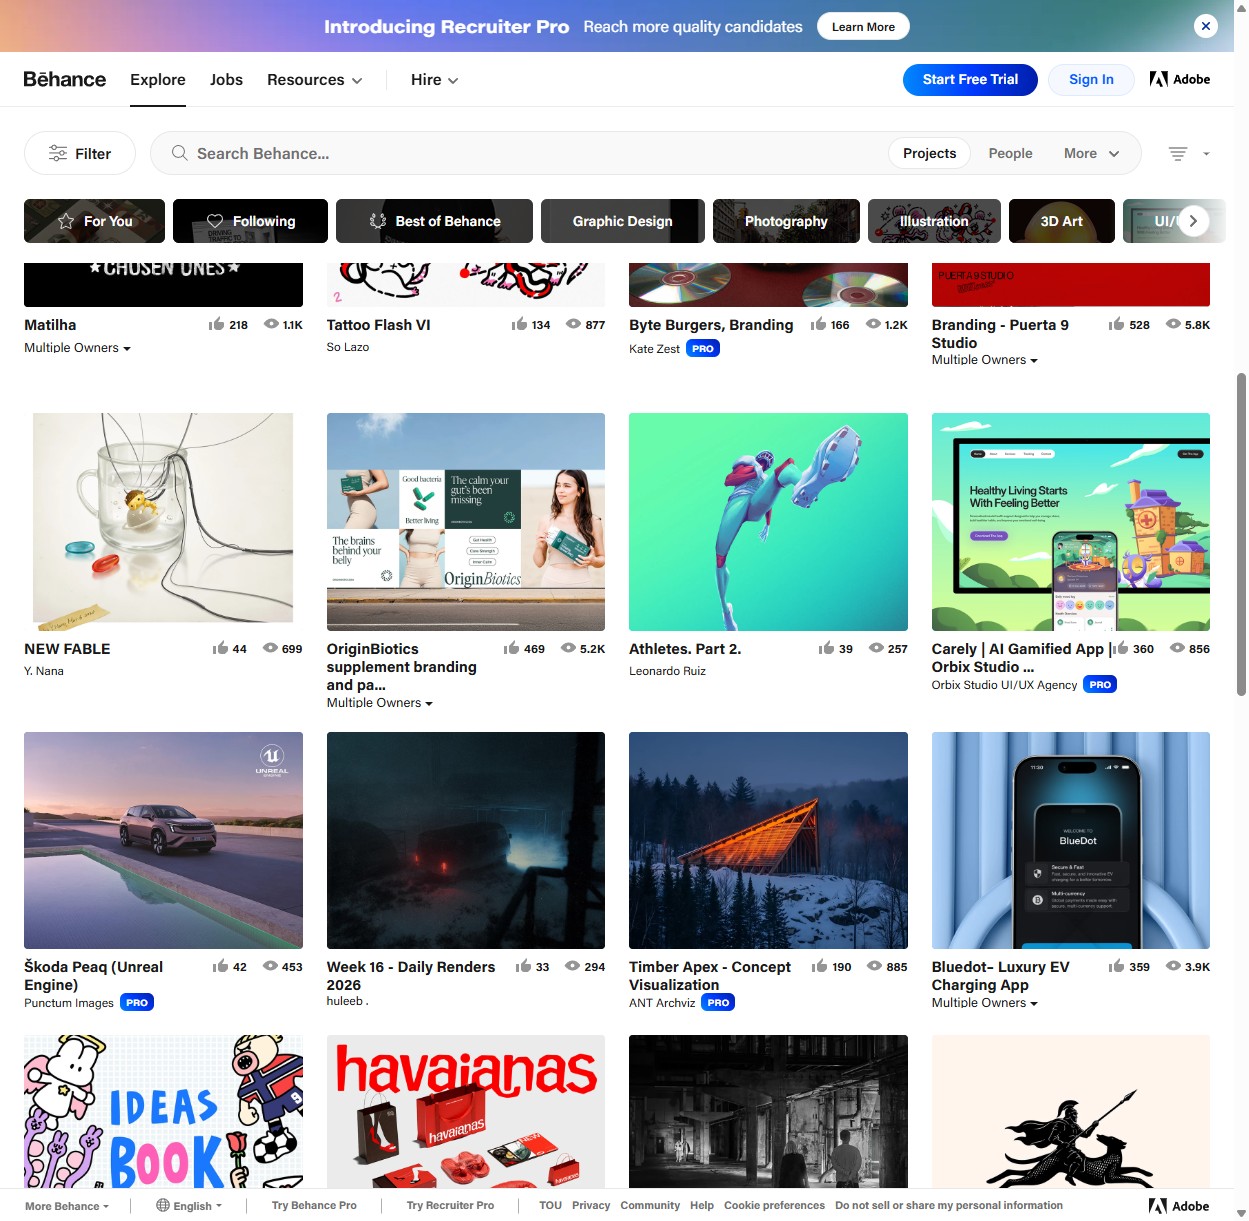Screen dimensions: 1249x1221
Task: Open Leonardo Ruiz profile link
Action: (x=667, y=671)
